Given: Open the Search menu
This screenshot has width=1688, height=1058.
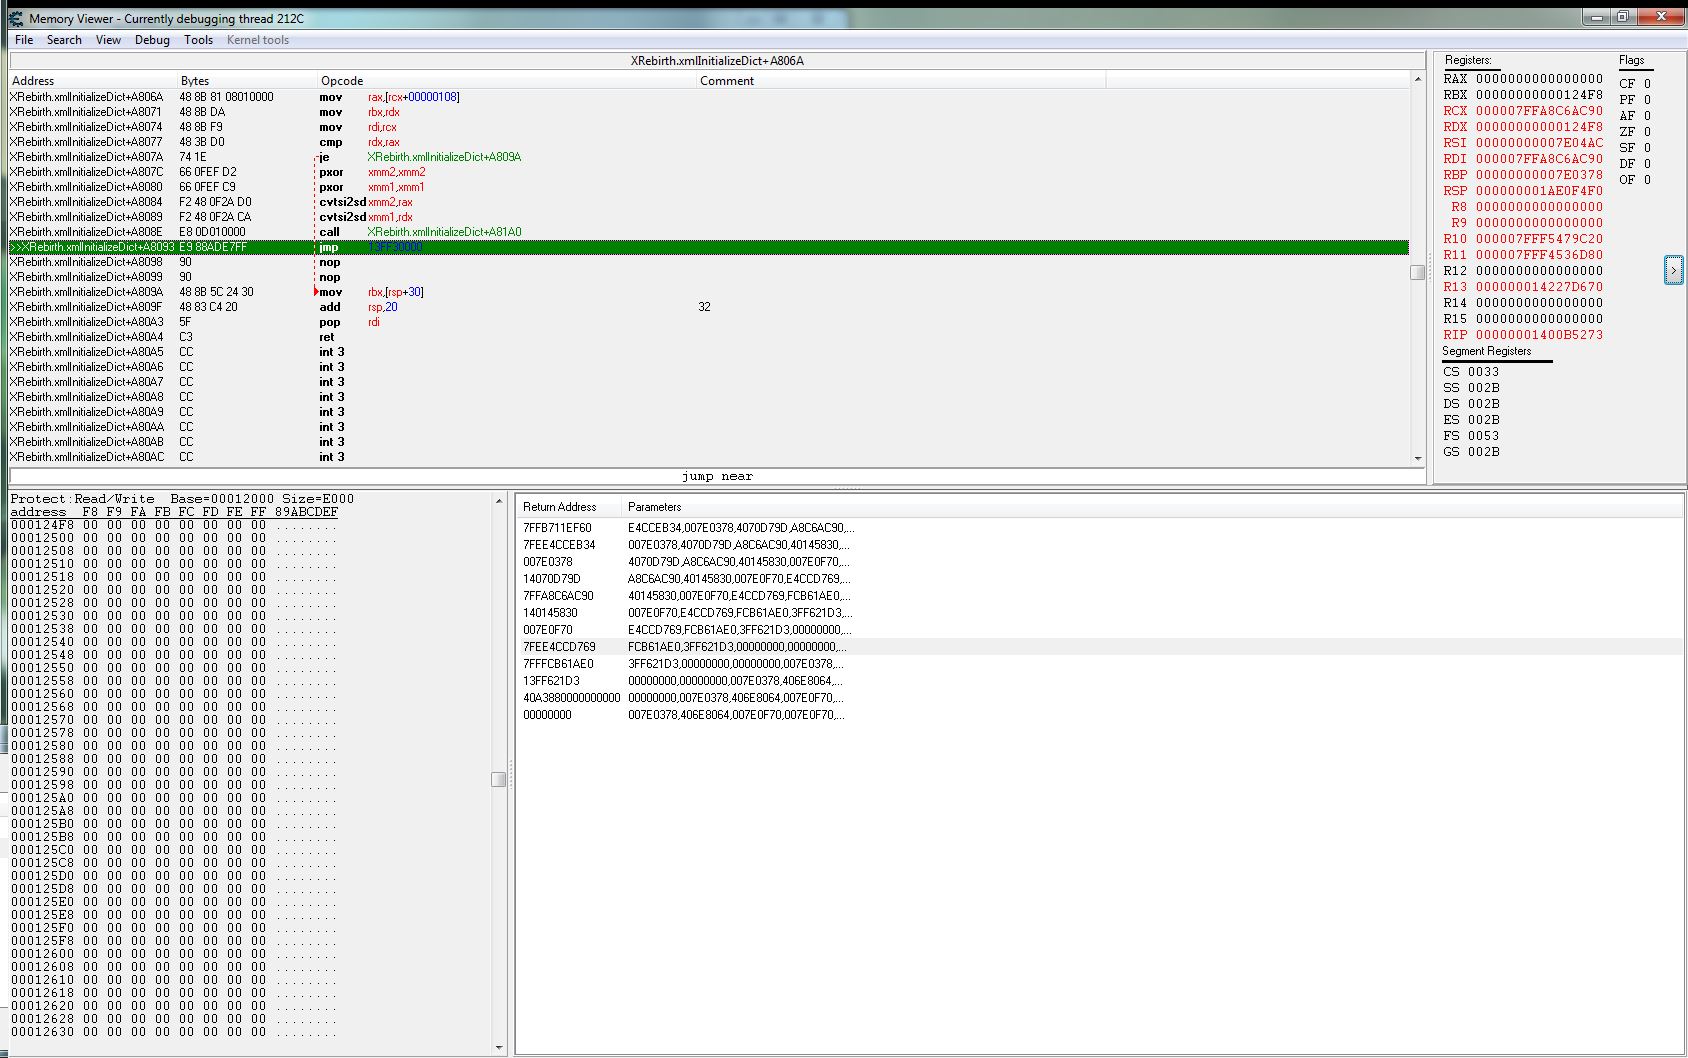Looking at the screenshot, I should 64,40.
